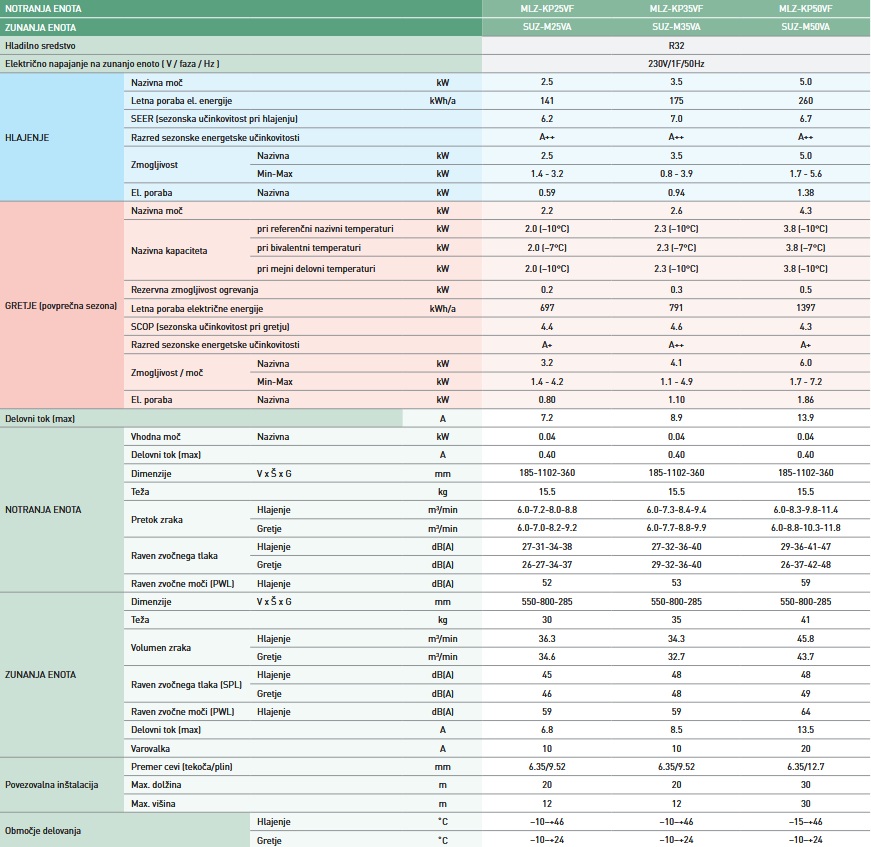Image resolution: width=871 pixels, height=847 pixels.
Task: Click the HLAJENJE section label
Action: (x=28, y=137)
